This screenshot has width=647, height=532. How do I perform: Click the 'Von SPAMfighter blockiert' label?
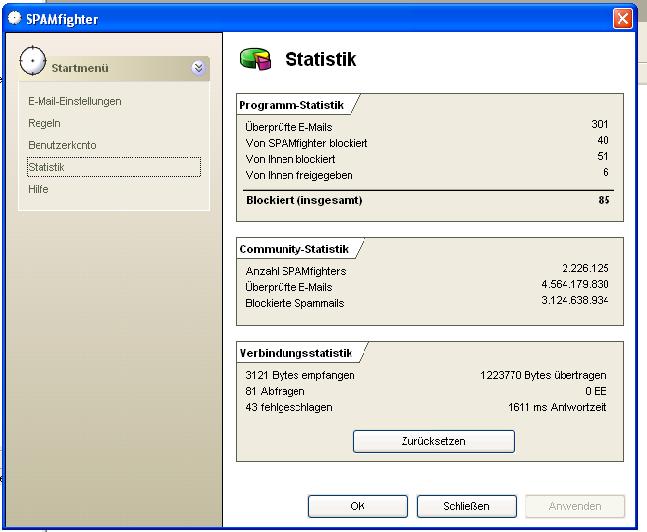[306, 143]
